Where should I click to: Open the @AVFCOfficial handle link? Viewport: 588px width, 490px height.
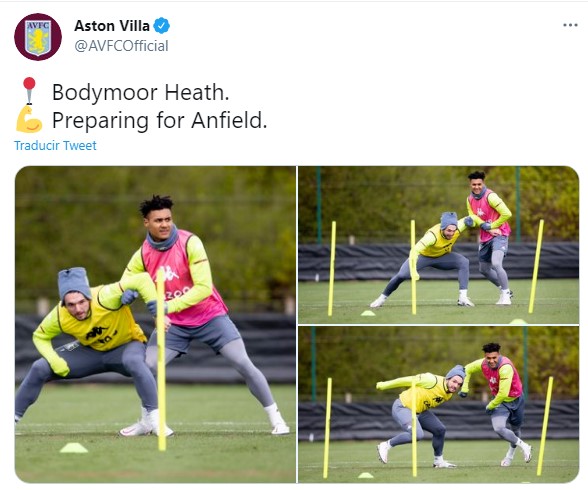[x=122, y=46]
